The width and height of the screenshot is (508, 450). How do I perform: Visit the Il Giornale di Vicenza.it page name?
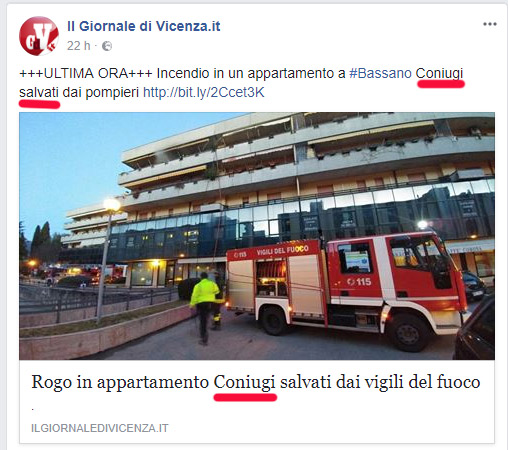point(144,26)
